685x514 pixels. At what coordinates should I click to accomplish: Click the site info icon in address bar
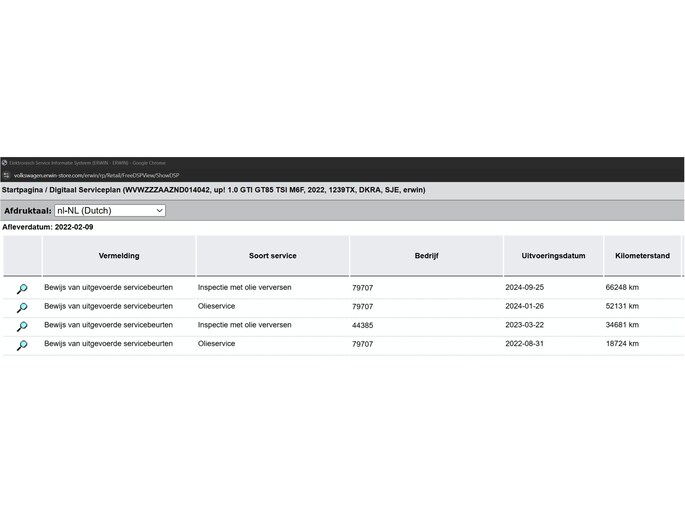click(x=6, y=174)
